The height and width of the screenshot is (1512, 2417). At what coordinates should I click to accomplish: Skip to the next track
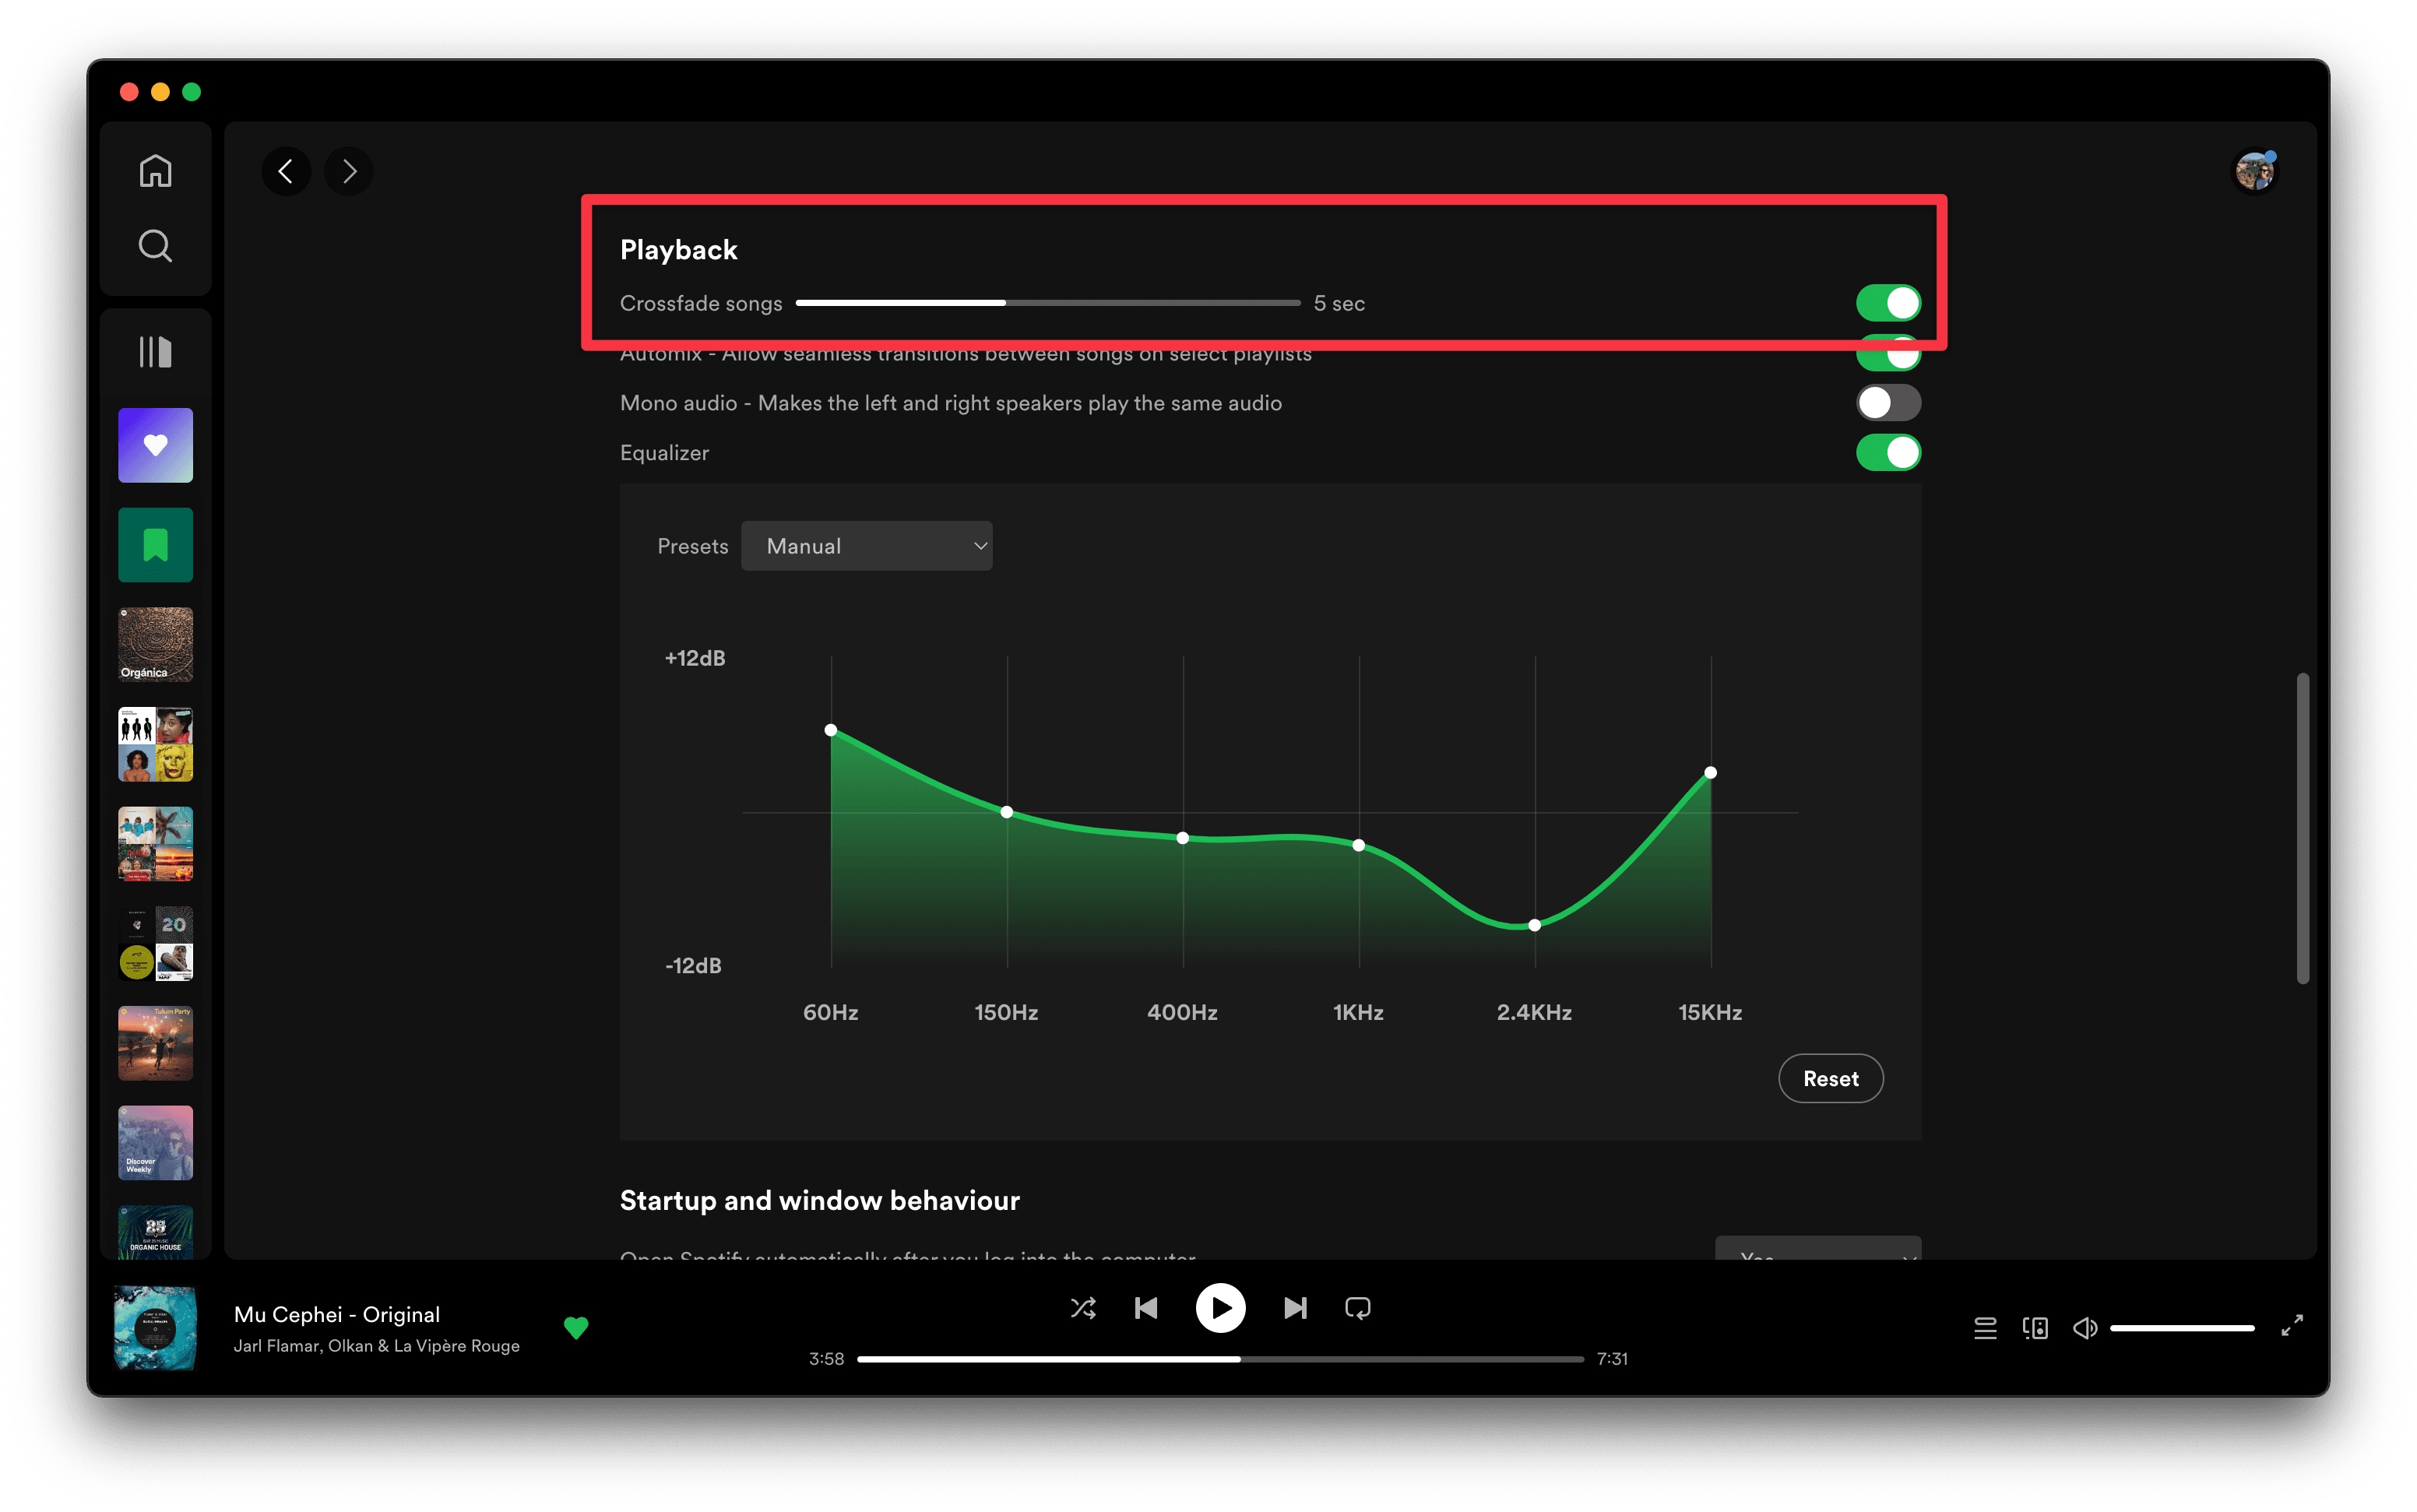[x=1295, y=1308]
